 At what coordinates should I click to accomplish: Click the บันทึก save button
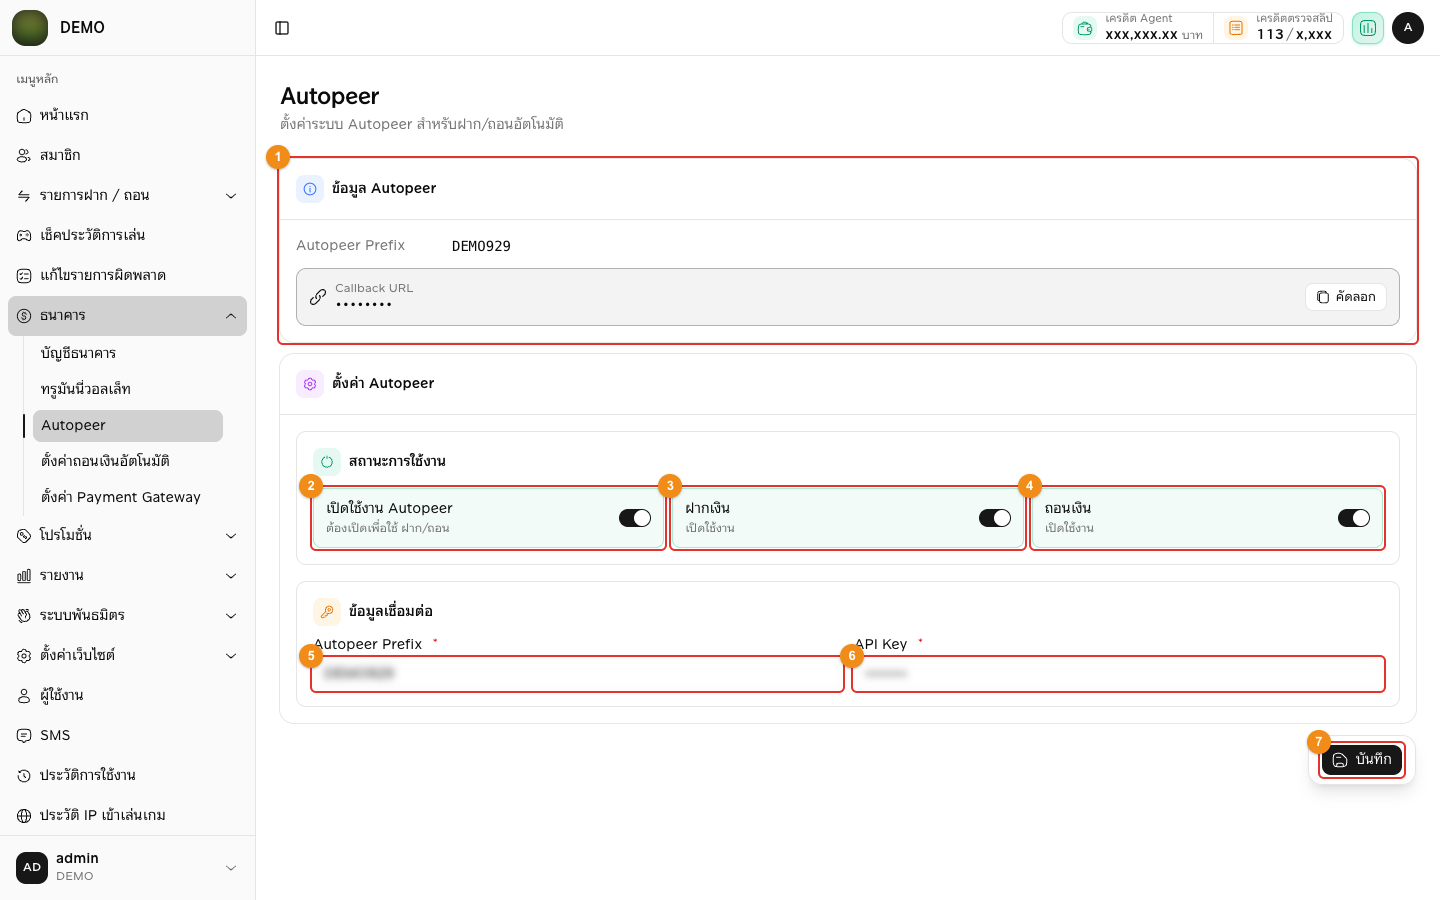pyautogui.click(x=1362, y=760)
